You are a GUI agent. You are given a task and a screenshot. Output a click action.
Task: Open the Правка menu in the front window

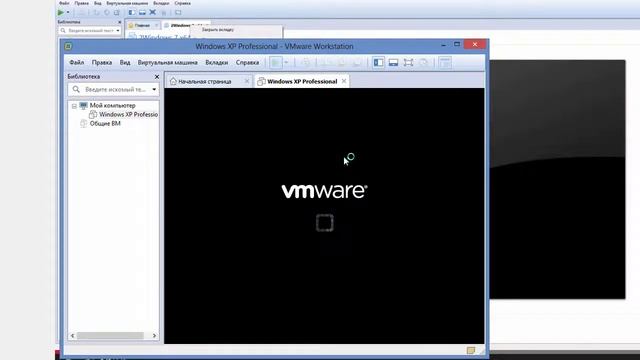click(x=102, y=62)
